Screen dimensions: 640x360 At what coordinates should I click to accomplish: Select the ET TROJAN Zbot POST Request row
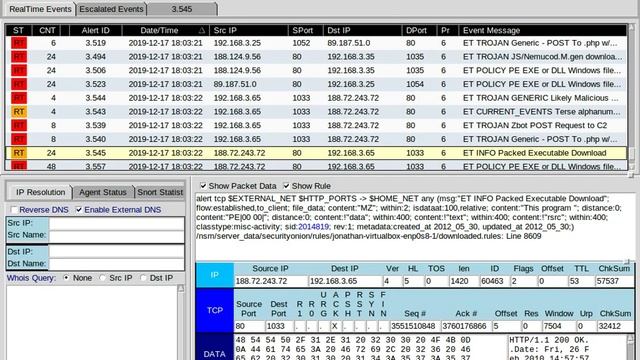316,125
